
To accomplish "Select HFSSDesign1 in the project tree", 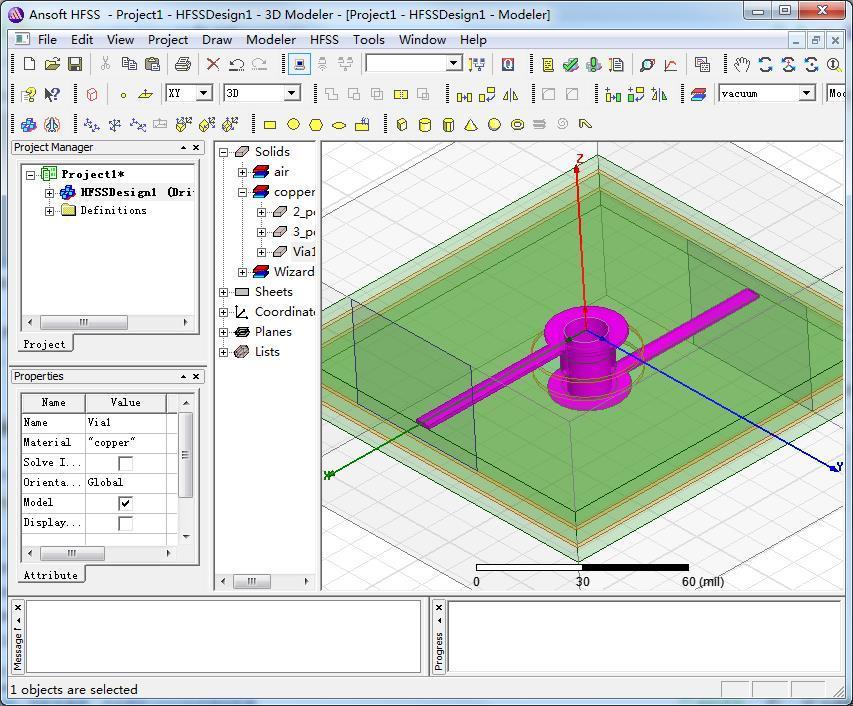I will (x=118, y=192).
